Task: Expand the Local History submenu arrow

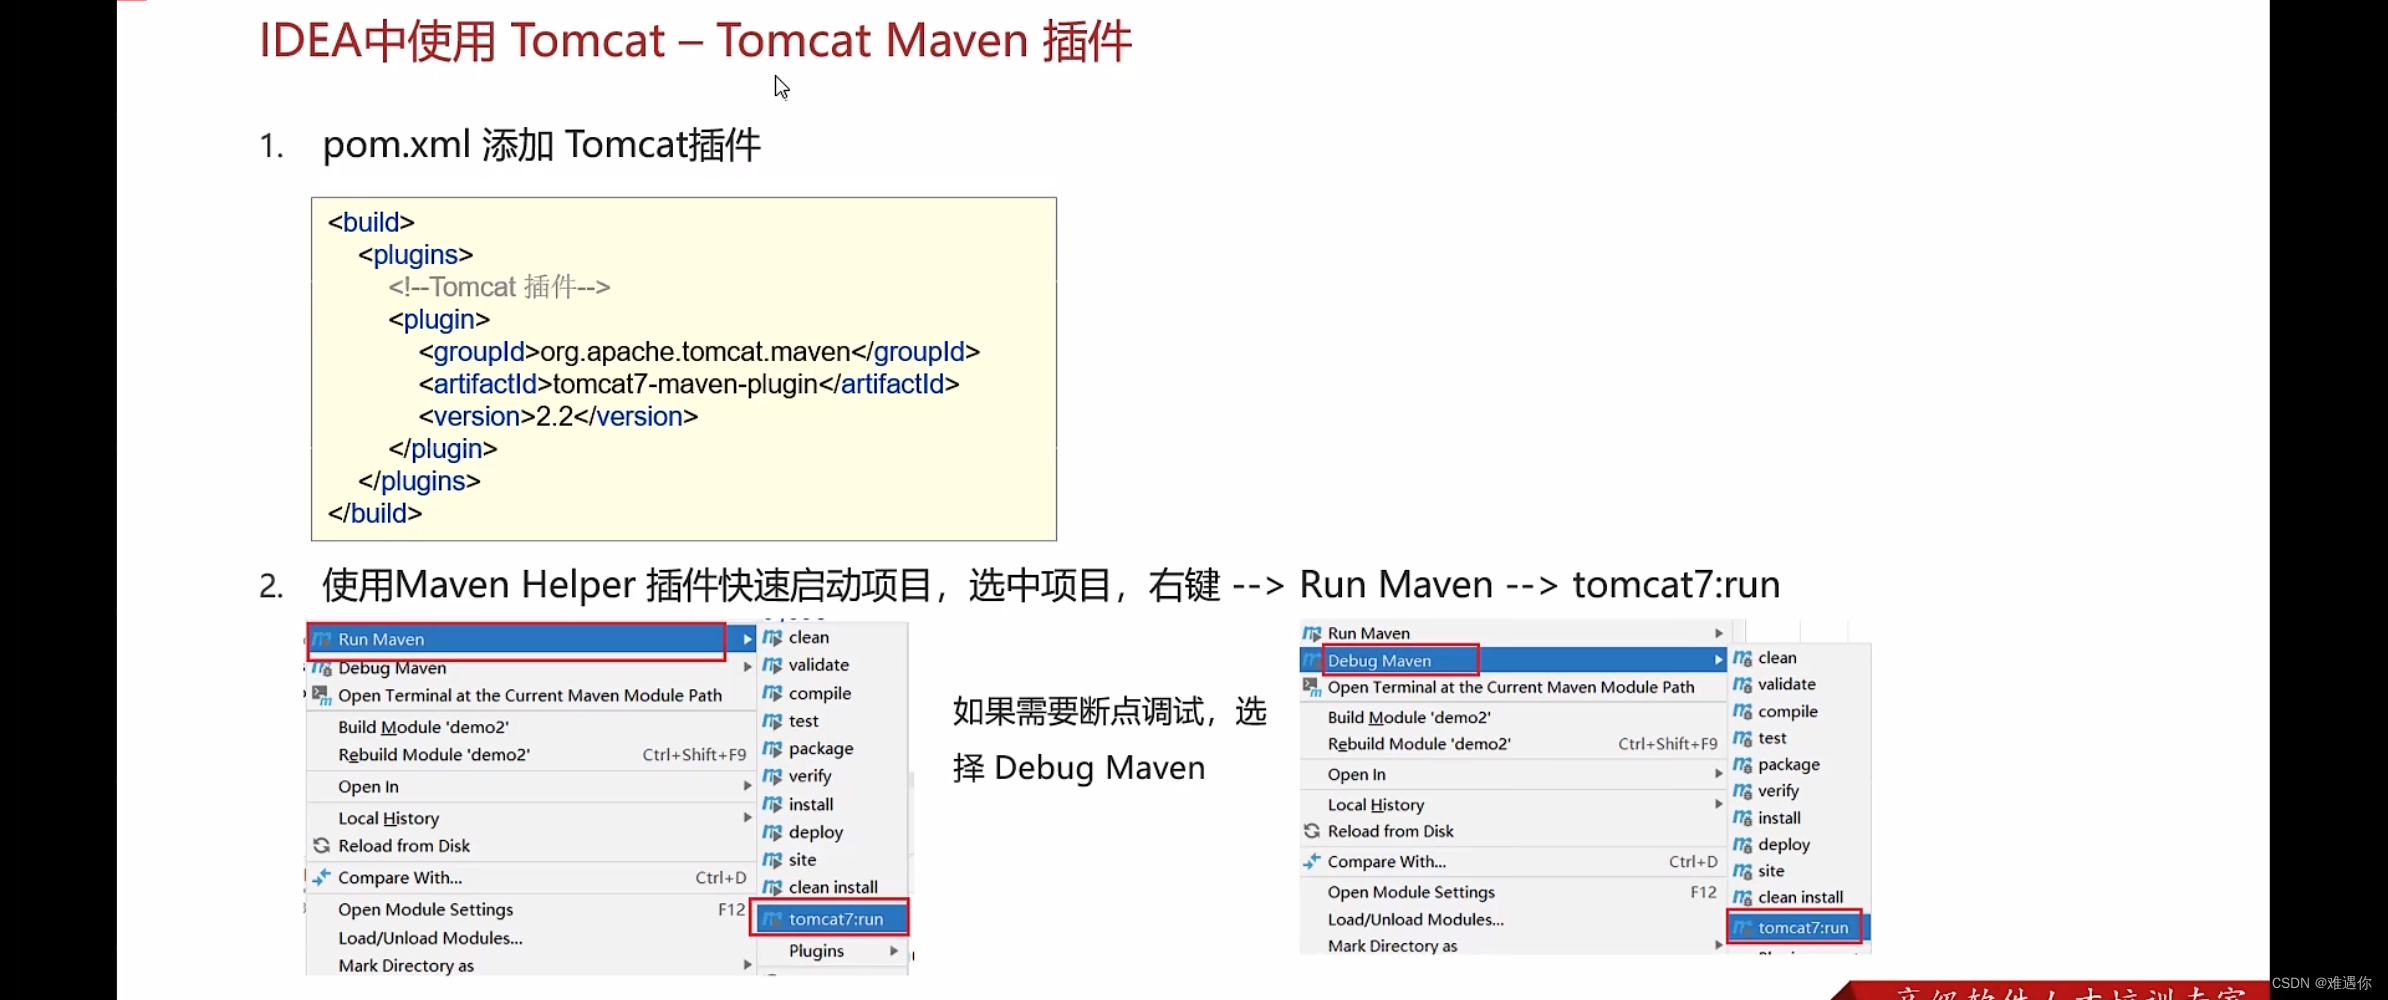Action: tap(746, 817)
